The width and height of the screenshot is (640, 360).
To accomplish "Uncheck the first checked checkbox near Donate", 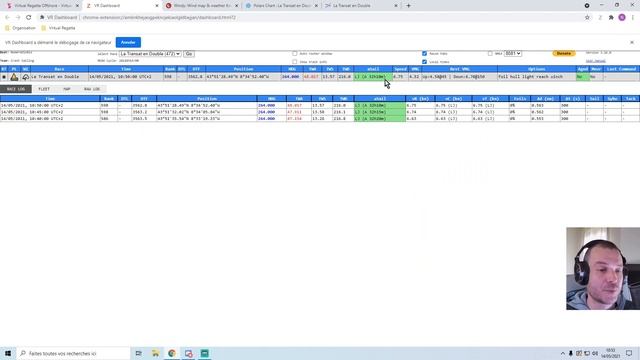I will tap(424, 53).
